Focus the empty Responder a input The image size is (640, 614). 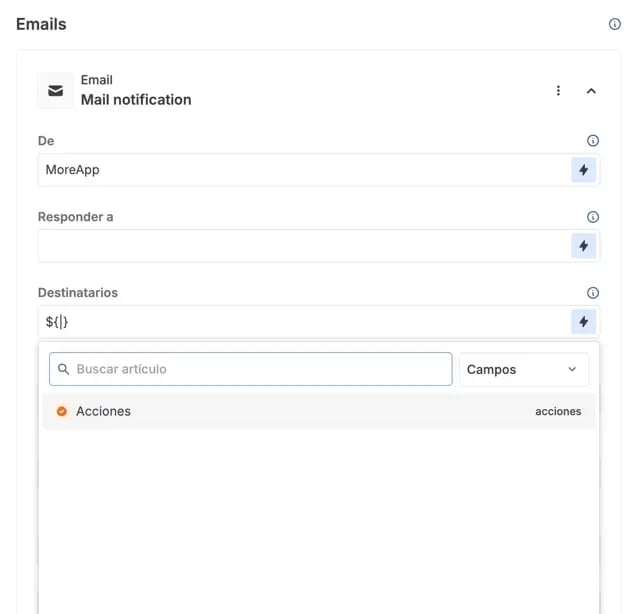coord(300,246)
